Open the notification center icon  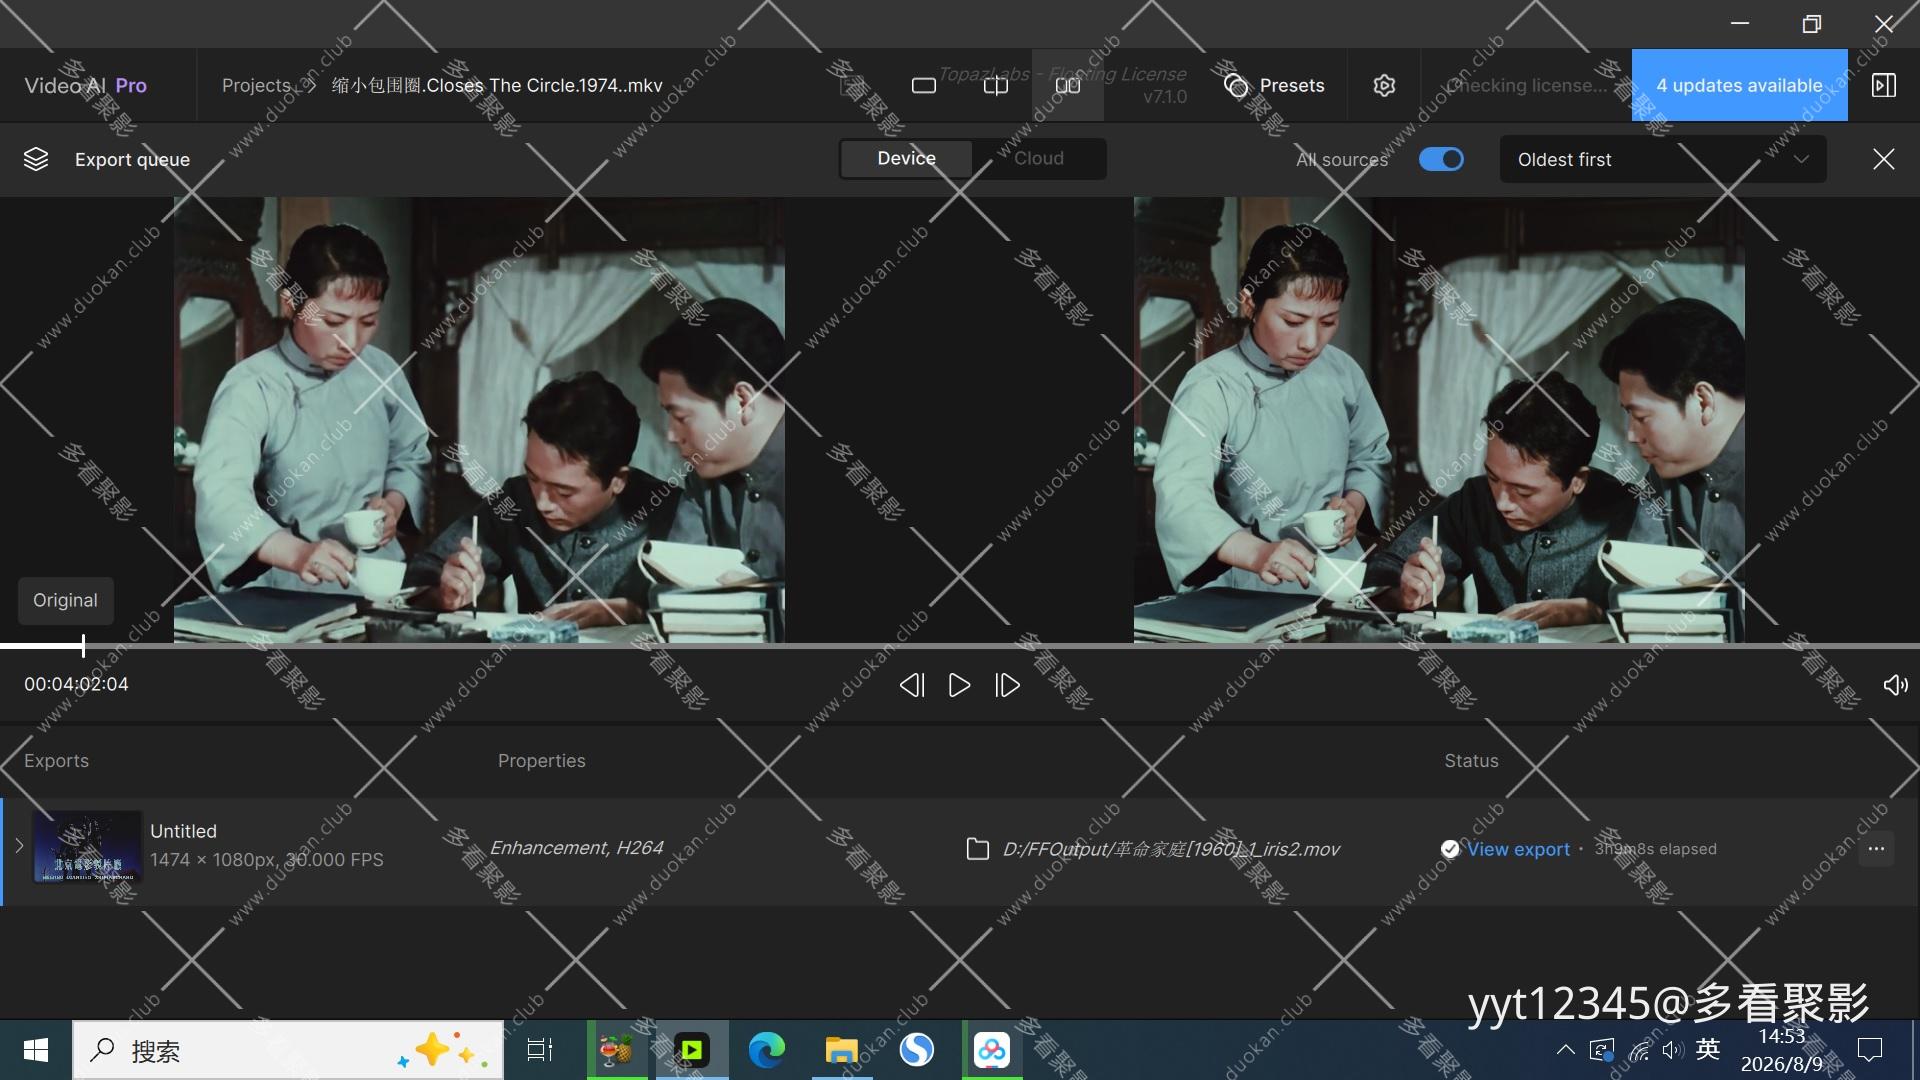(x=1869, y=1050)
